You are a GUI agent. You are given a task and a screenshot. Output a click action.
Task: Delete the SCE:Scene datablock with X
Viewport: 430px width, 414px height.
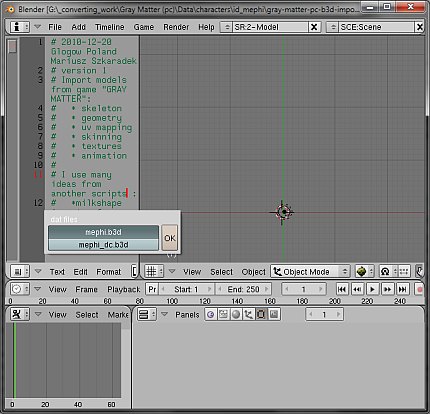420,27
